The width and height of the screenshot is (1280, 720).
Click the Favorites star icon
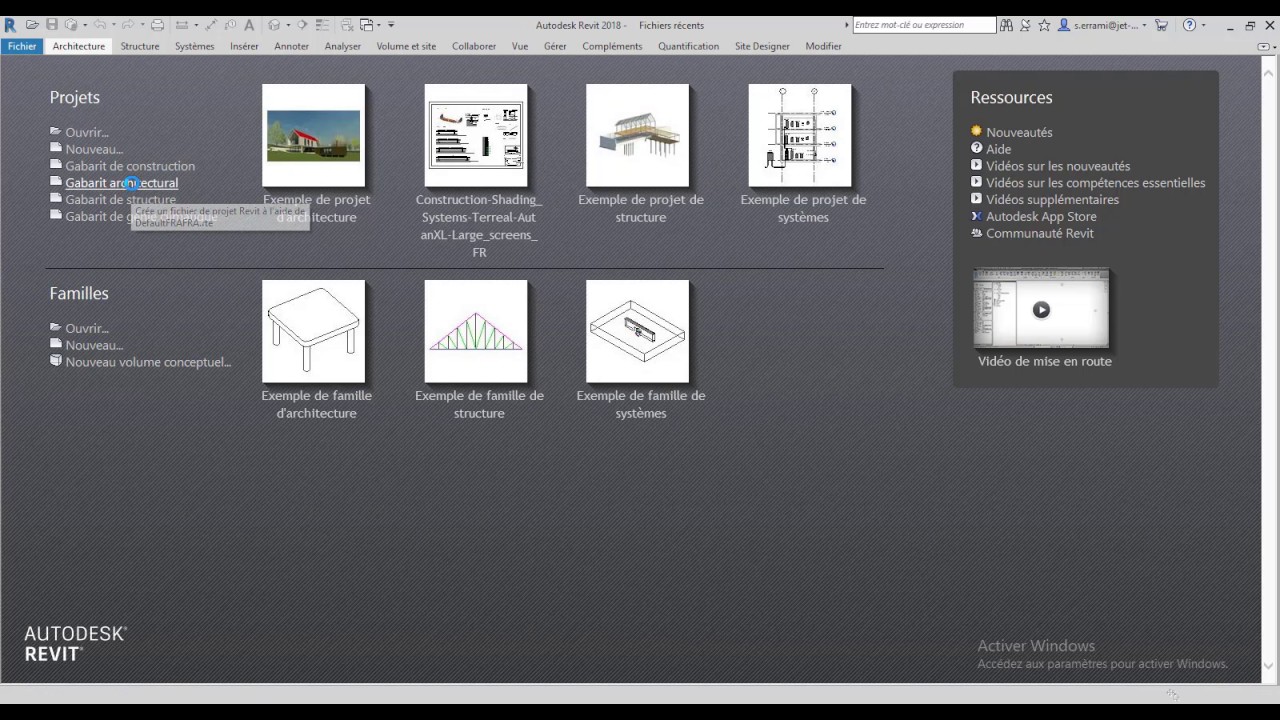pos(1044,25)
